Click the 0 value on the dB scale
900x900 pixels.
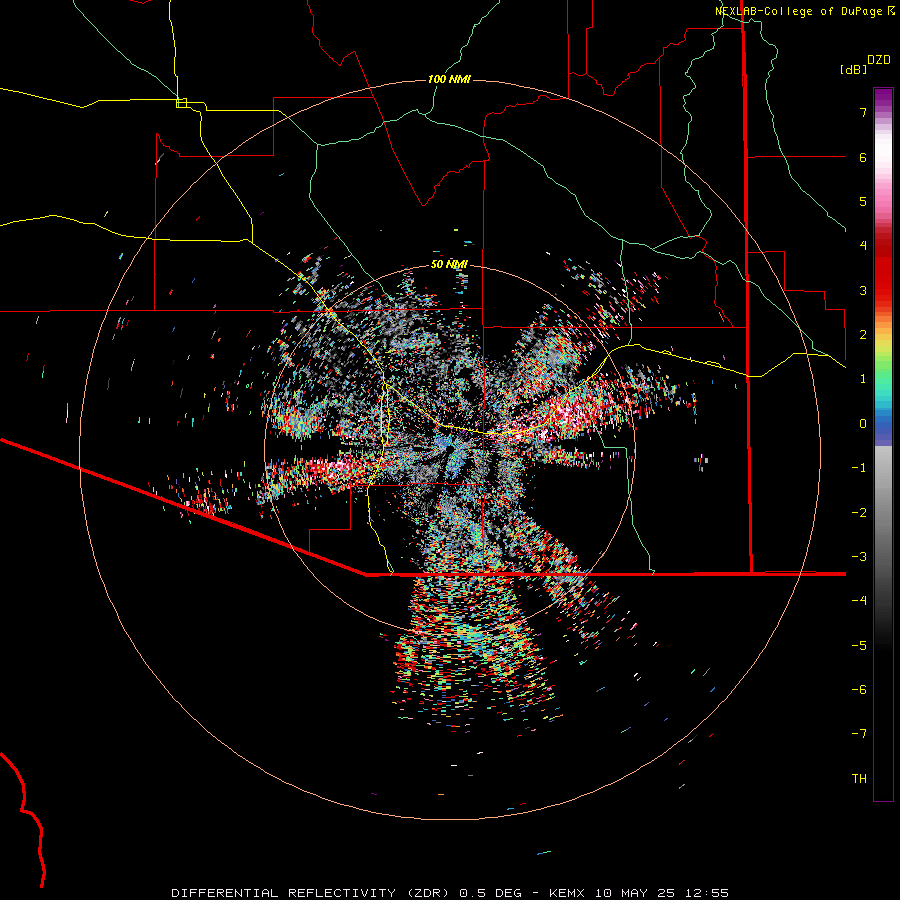pos(863,424)
